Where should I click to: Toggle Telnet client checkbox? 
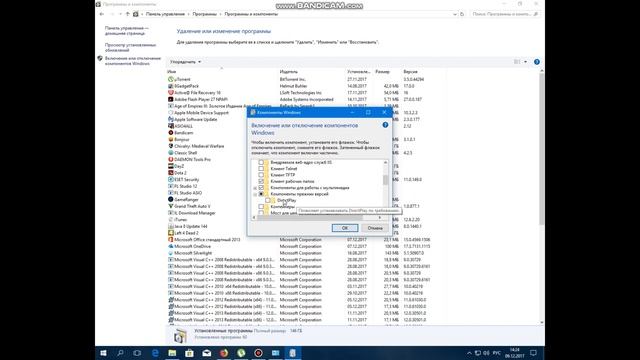click(x=261, y=169)
